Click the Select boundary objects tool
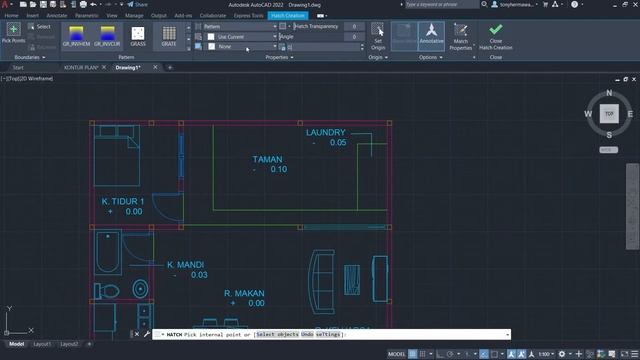 [40, 27]
